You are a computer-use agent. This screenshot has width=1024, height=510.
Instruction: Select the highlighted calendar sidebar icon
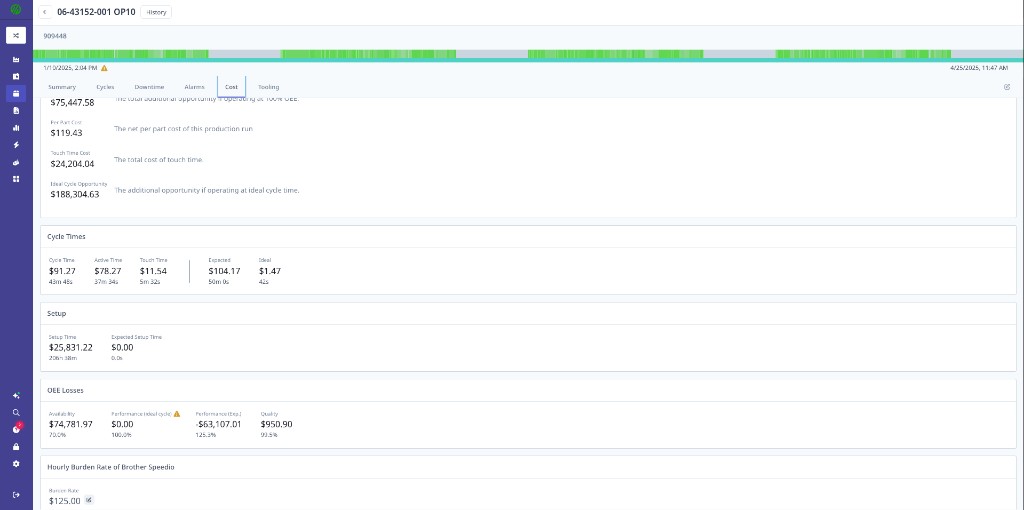point(16,93)
